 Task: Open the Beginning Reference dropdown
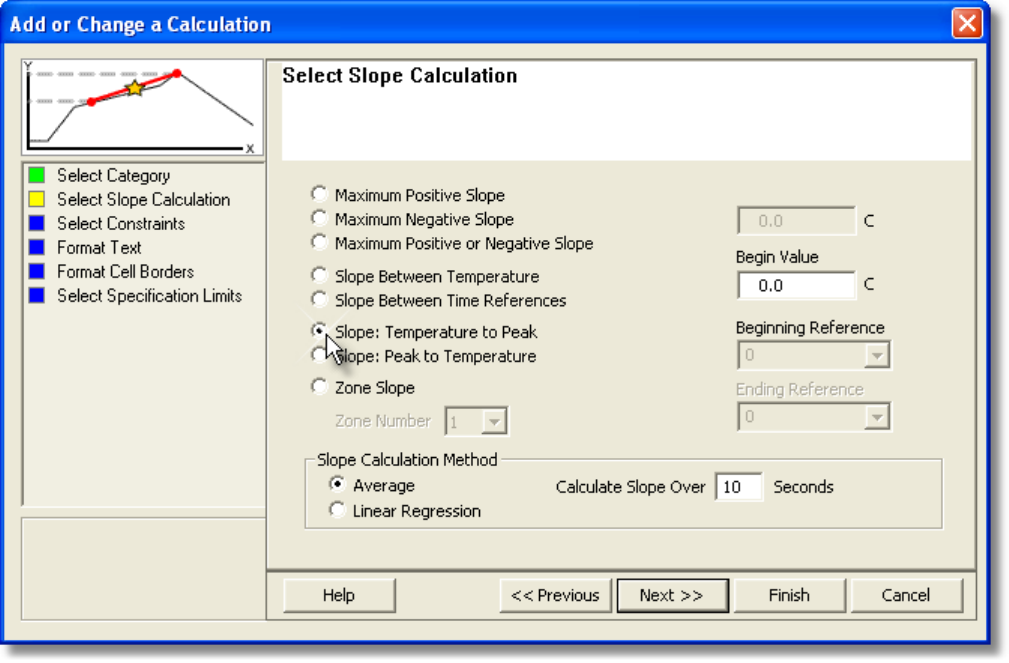[876, 356]
